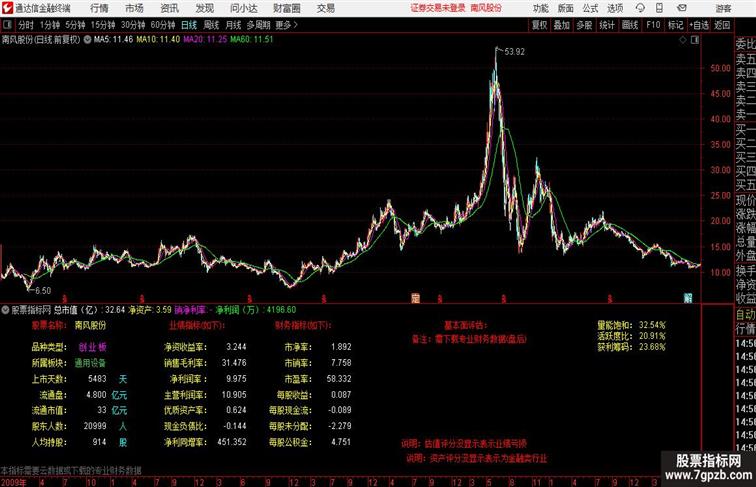The image size is (756, 487).
Task: Select the 日线 daily chart tab
Action: pyautogui.click(x=189, y=25)
